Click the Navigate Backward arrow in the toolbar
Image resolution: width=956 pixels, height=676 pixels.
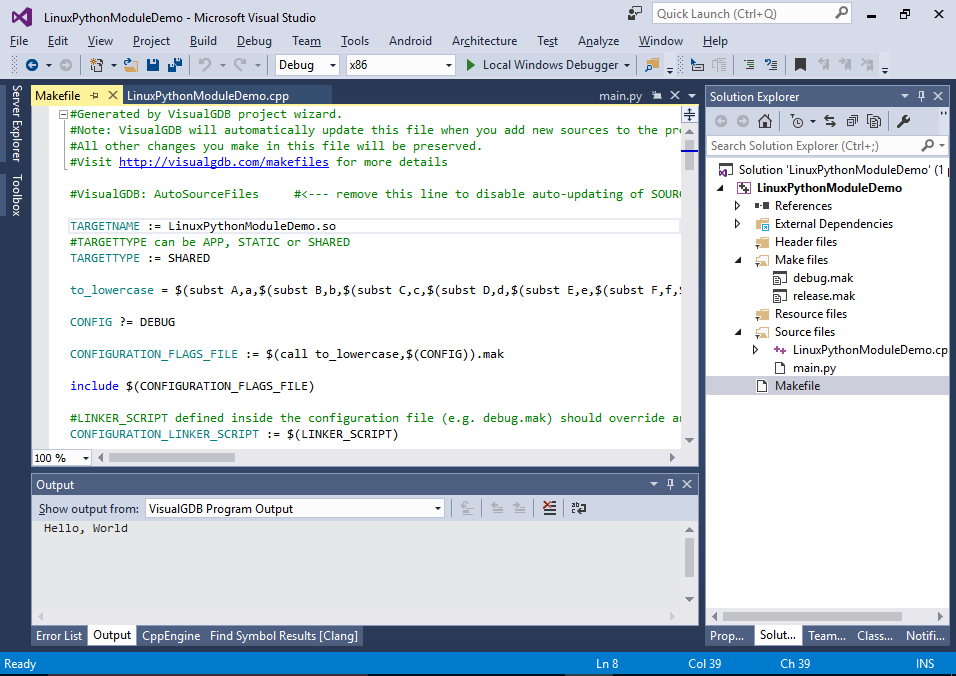pos(32,65)
